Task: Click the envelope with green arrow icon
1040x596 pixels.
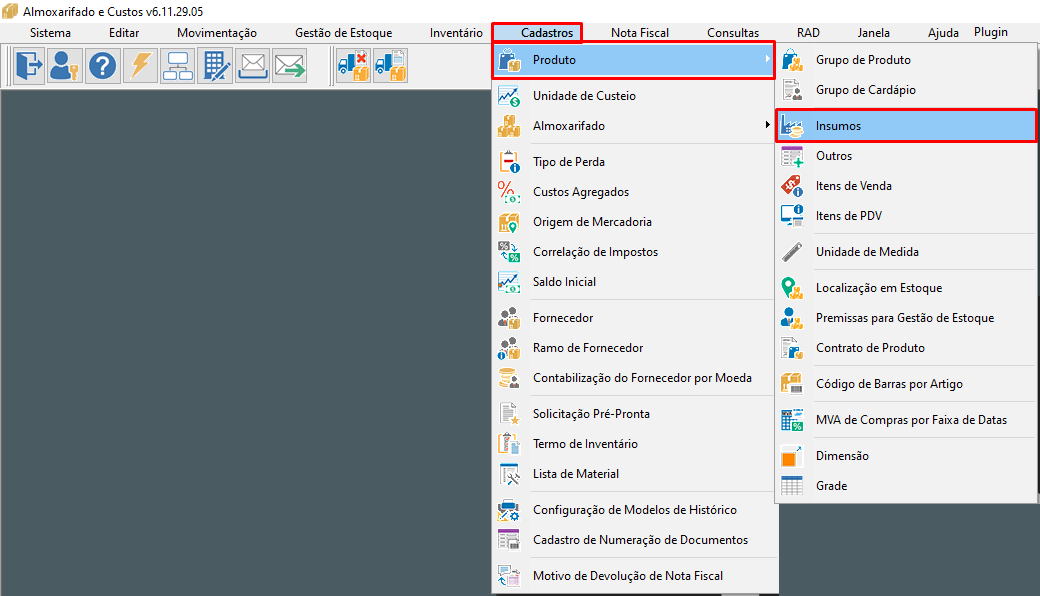Action: tap(290, 66)
